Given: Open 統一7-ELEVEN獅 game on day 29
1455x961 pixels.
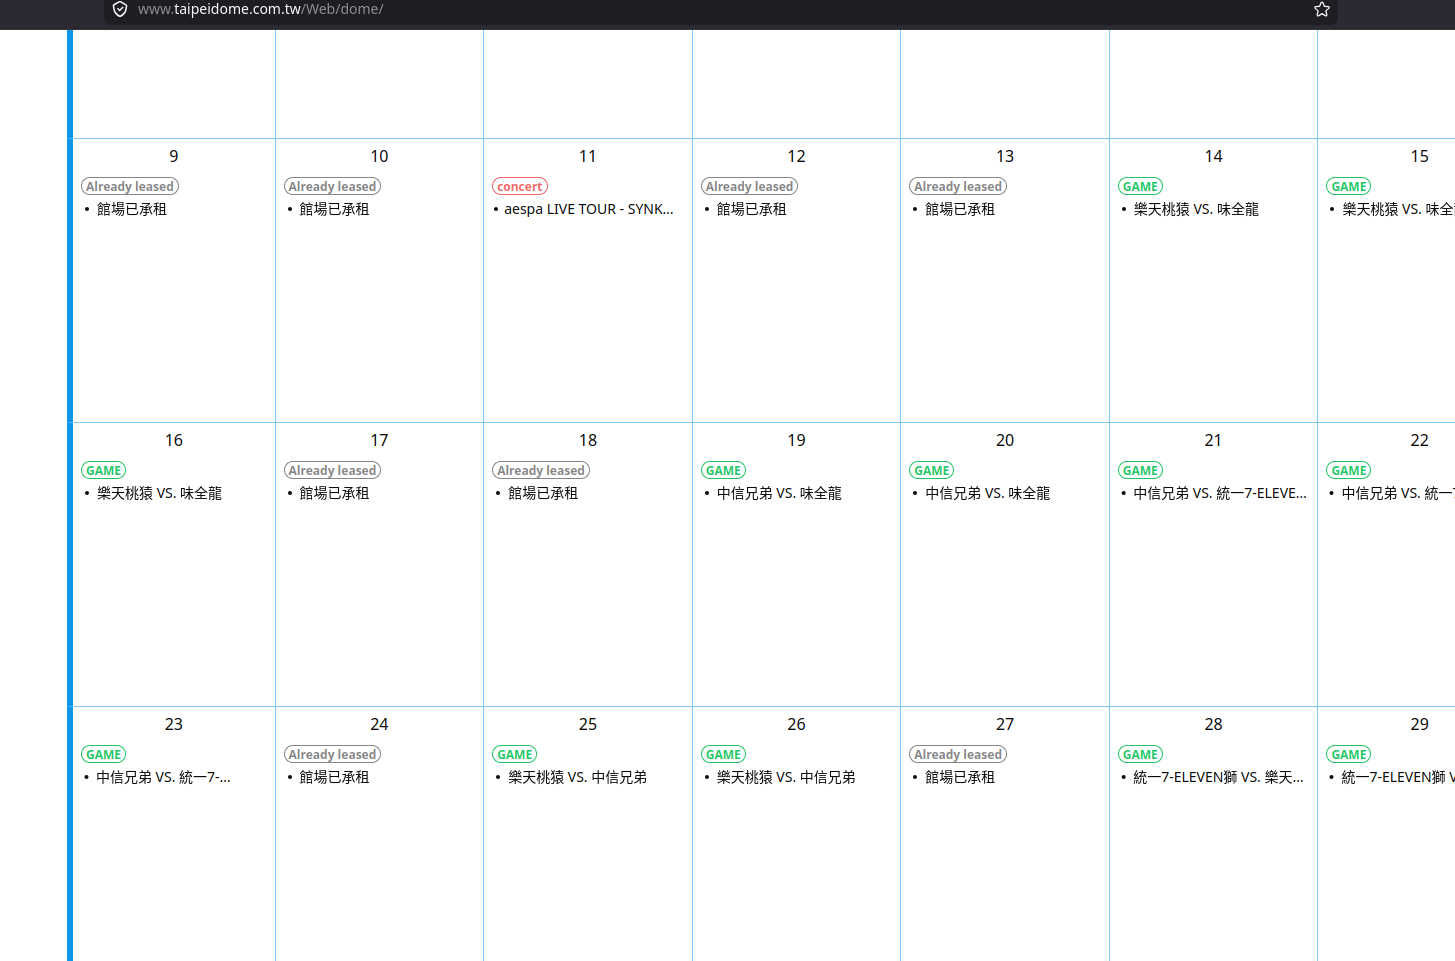Looking at the screenshot, I should 1398,777.
